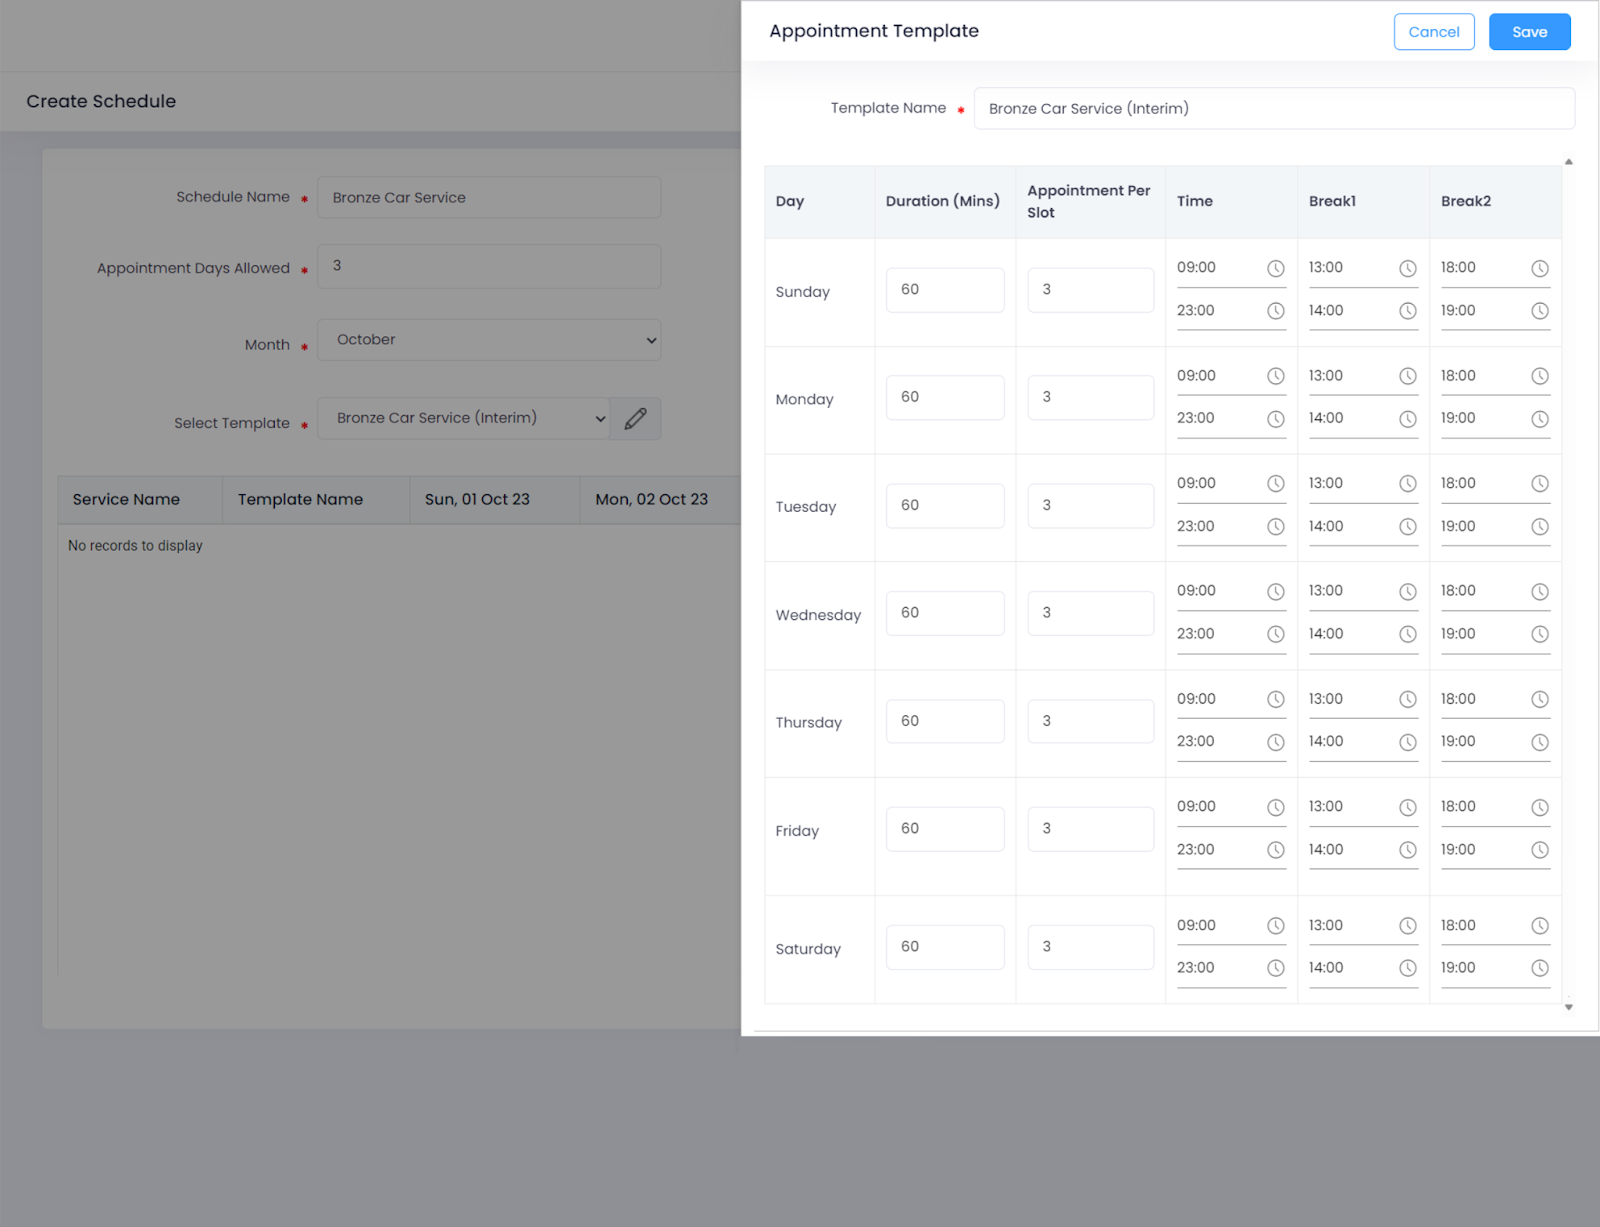Click the Schedule Name input field
The height and width of the screenshot is (1227, 1600).
point(488,198)
